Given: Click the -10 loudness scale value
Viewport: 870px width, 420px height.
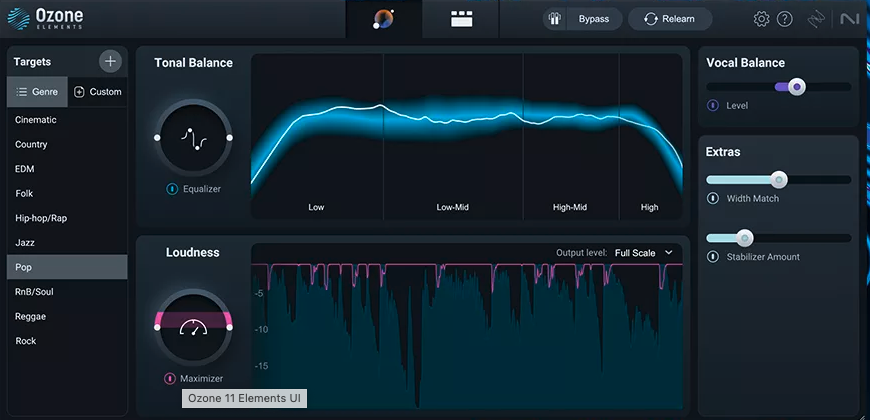Looking at the screenshot, I should point(261,330).
